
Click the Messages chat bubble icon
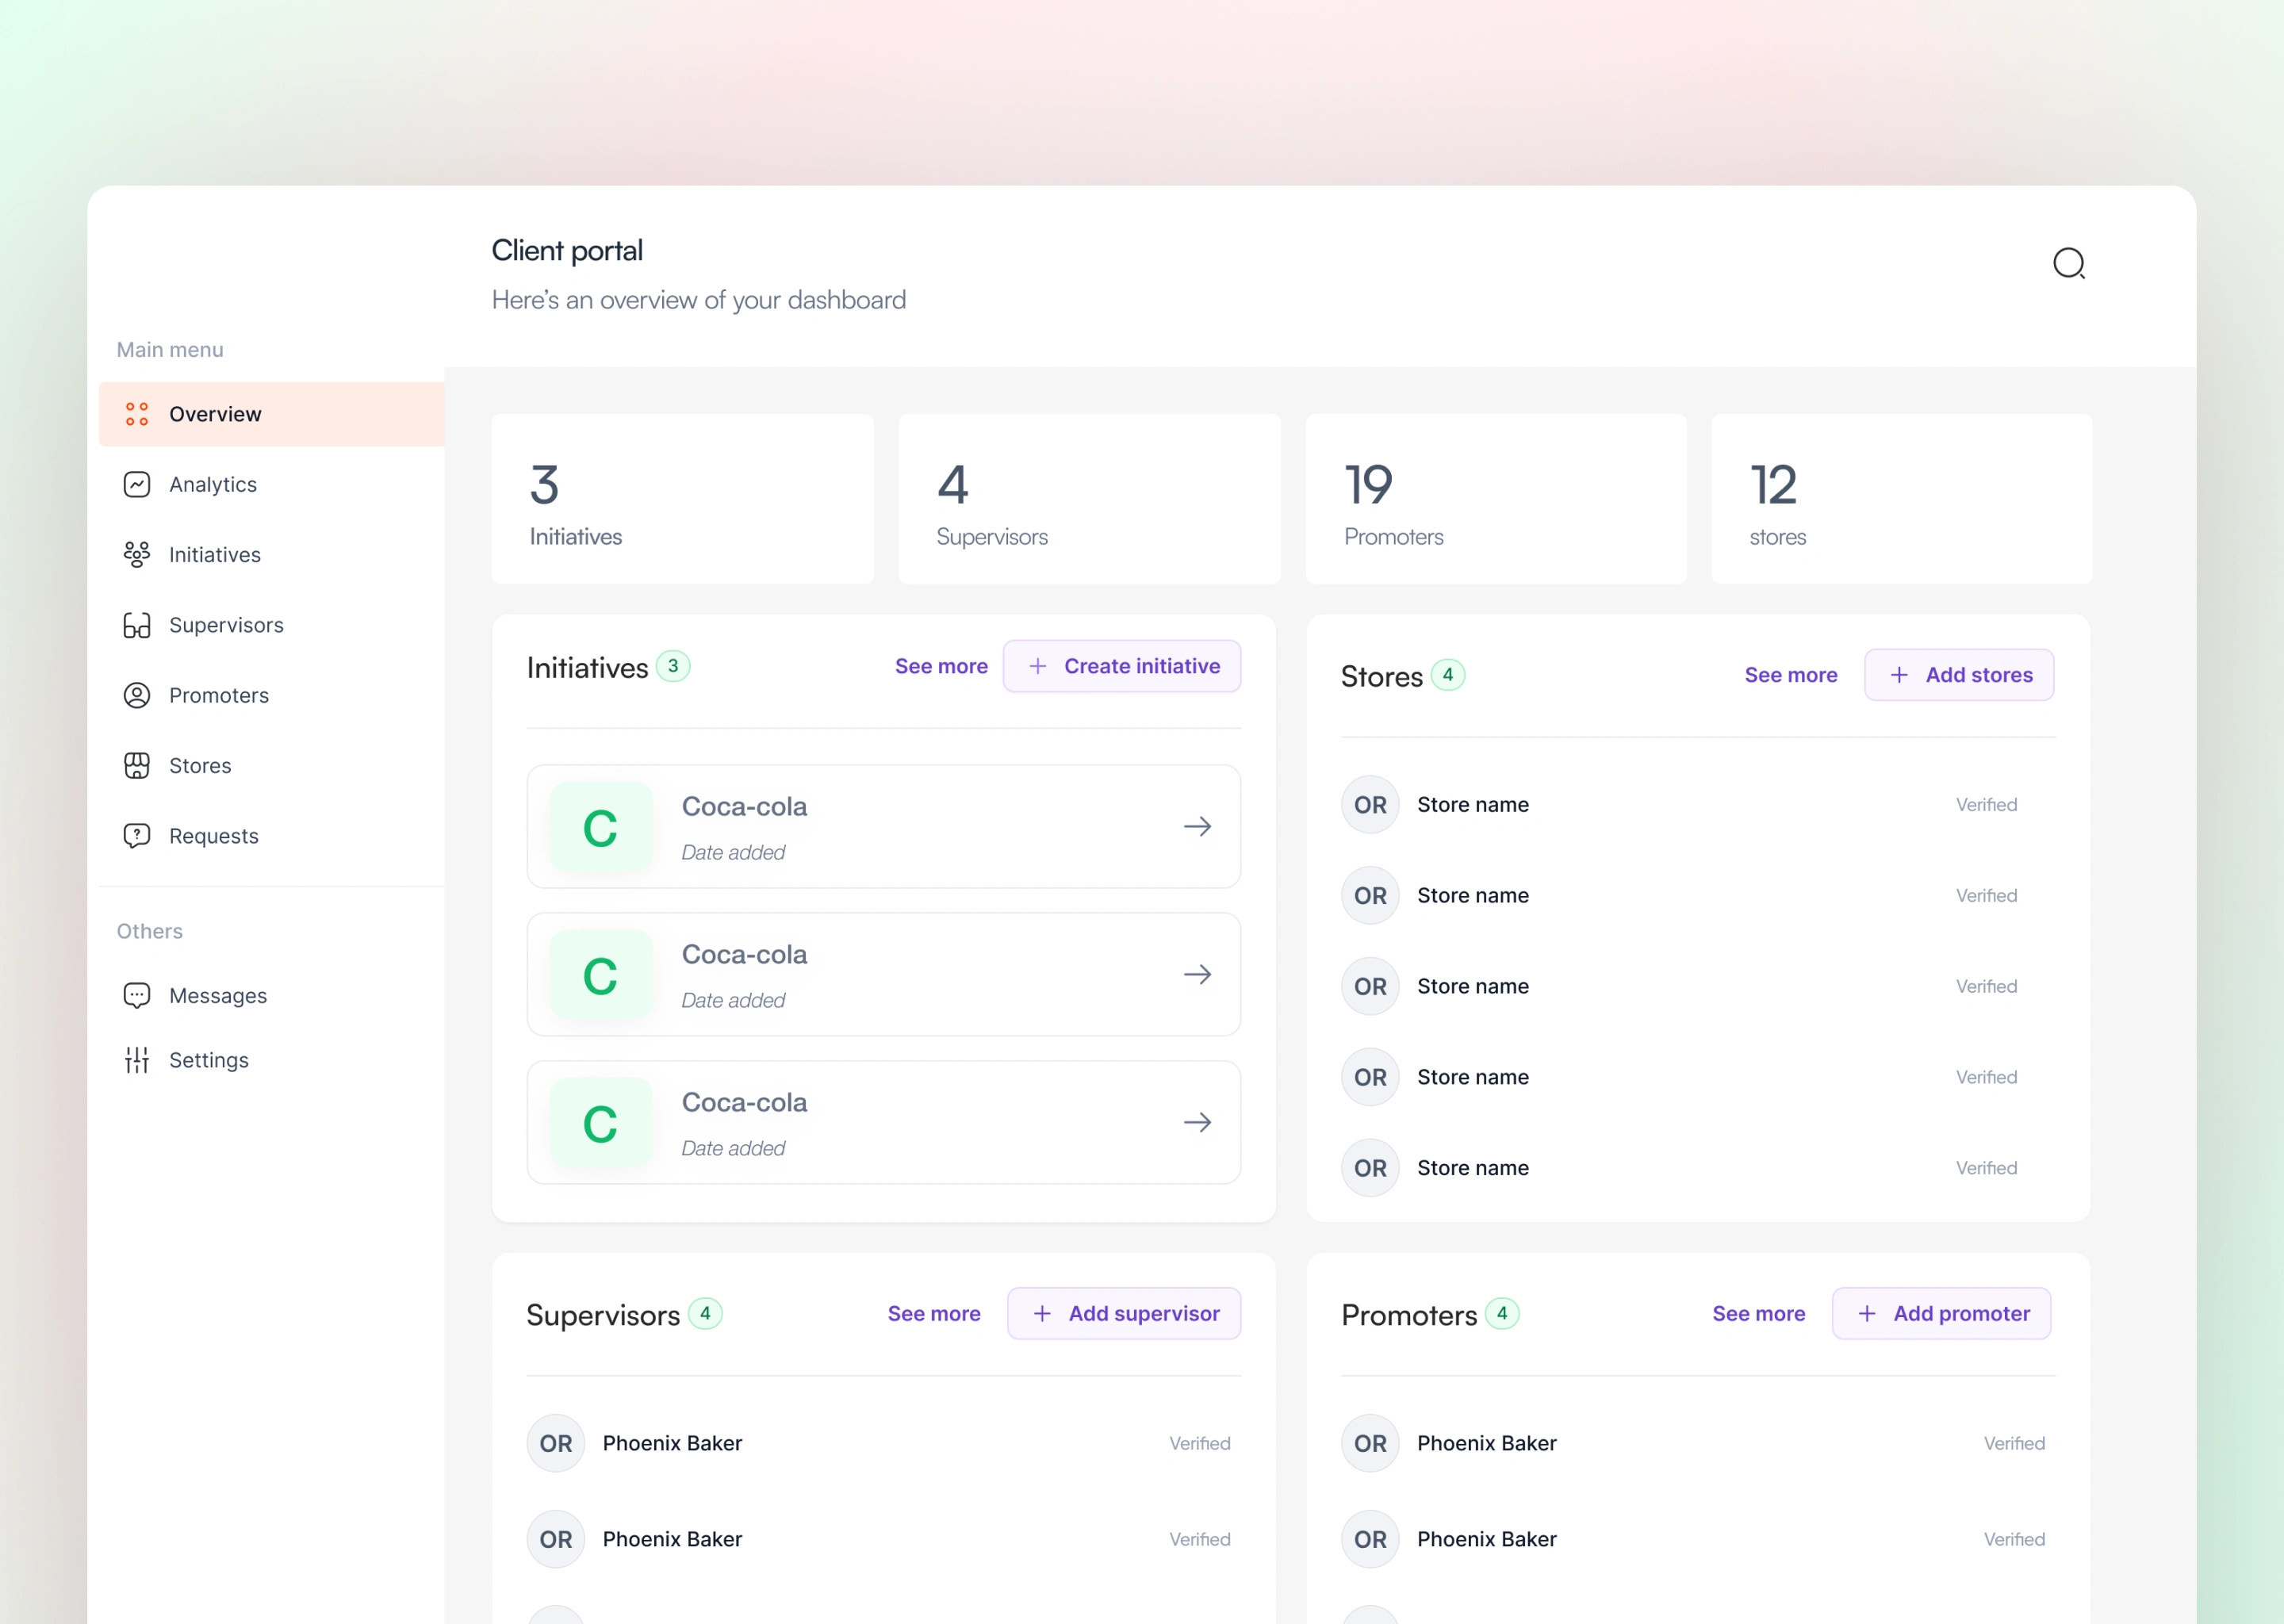(x=137, y=995)
